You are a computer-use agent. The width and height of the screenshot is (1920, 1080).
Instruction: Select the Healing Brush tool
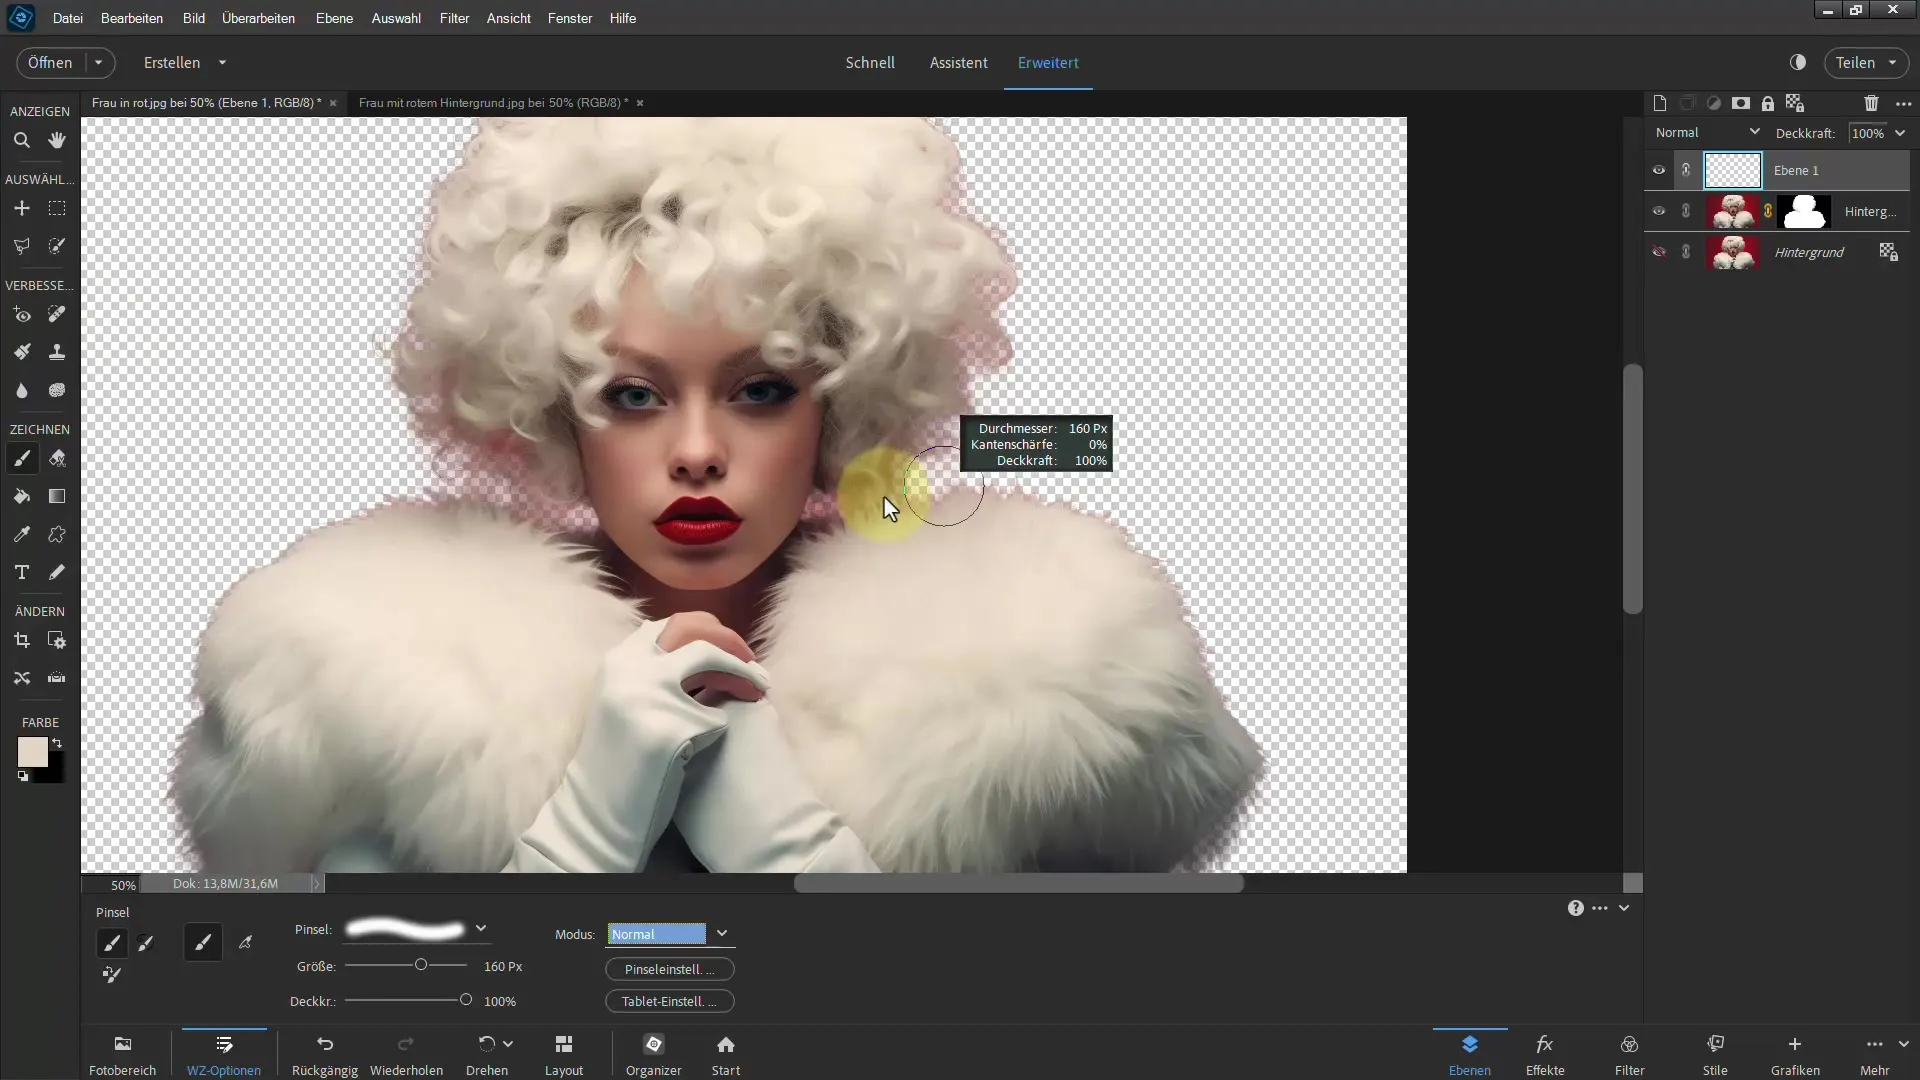click(57, 314)
